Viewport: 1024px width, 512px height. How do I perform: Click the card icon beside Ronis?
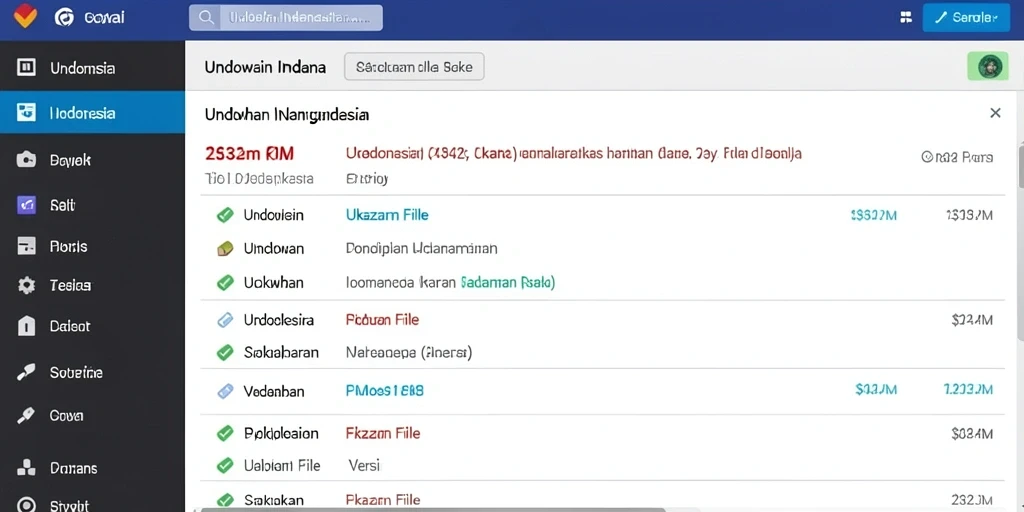[26, 246]
